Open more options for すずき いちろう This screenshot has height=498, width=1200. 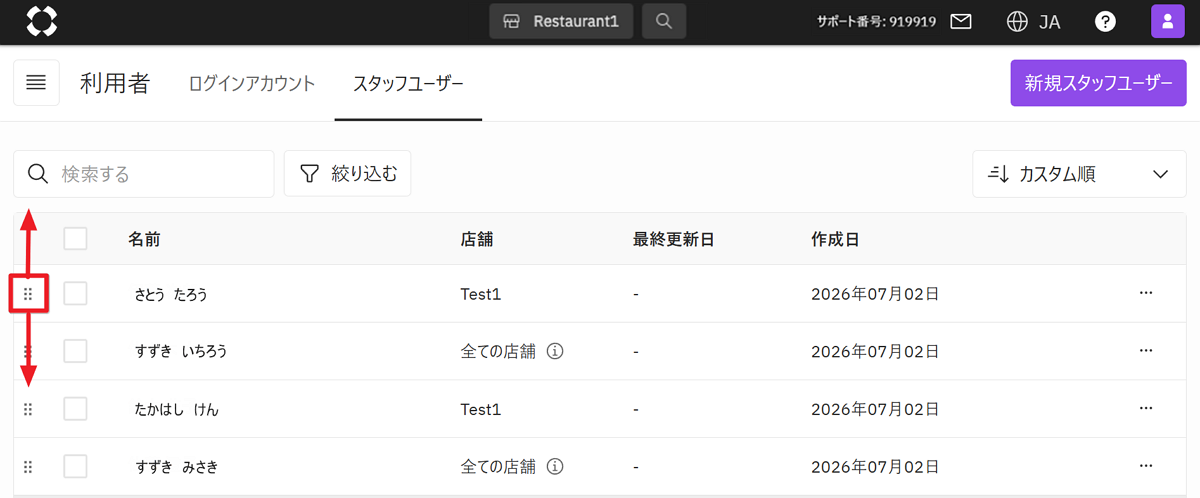coord(1146,351)
